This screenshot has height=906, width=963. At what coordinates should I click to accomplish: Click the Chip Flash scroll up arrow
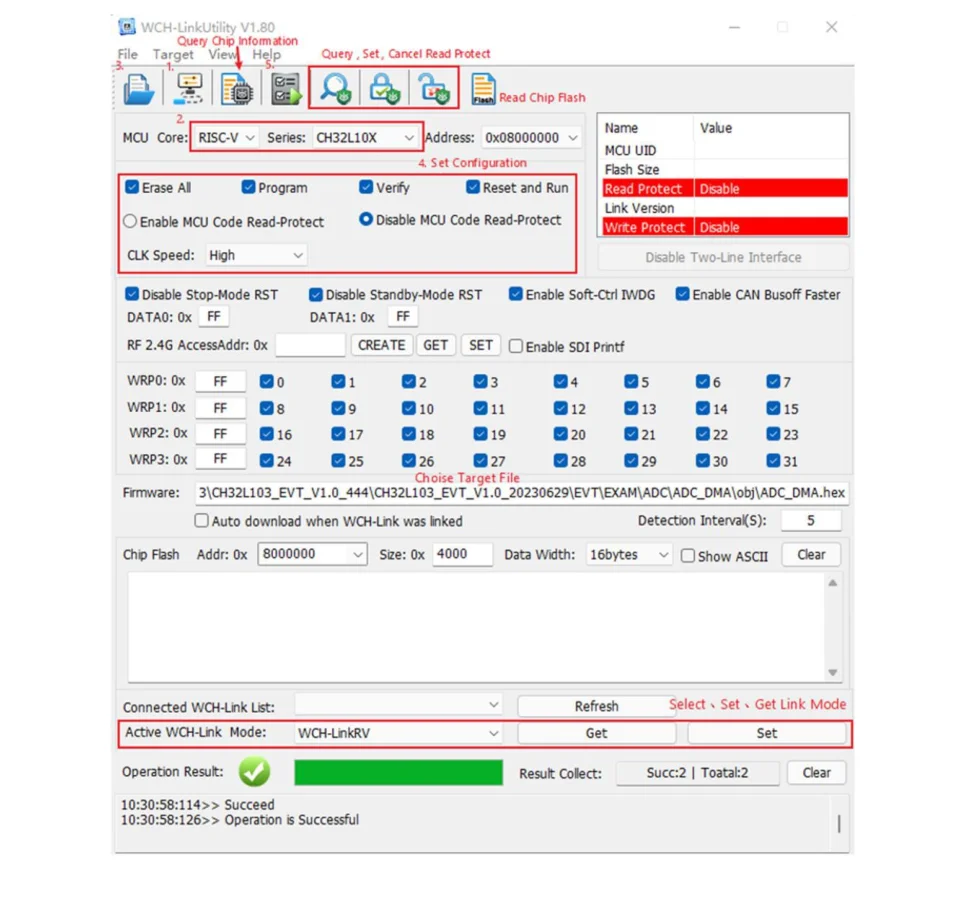click(833, 583)
